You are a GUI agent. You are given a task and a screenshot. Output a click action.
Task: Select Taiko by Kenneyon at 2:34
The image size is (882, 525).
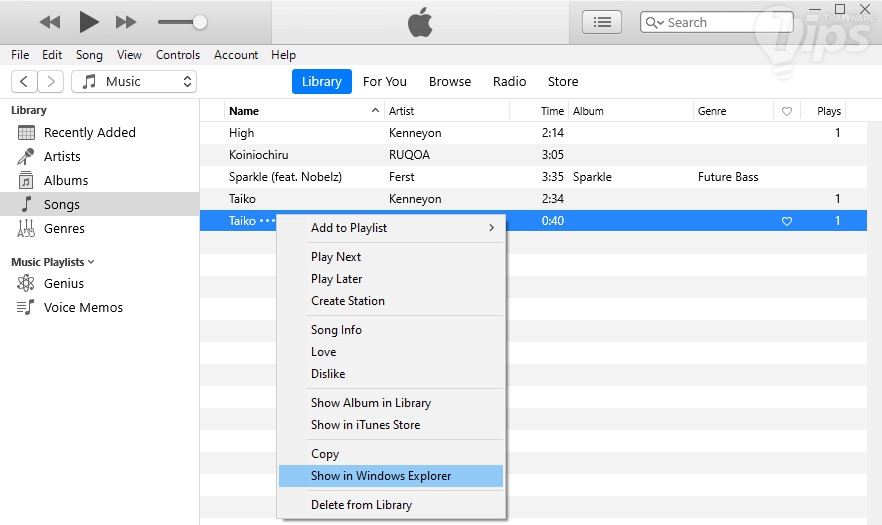coord(533,199)
